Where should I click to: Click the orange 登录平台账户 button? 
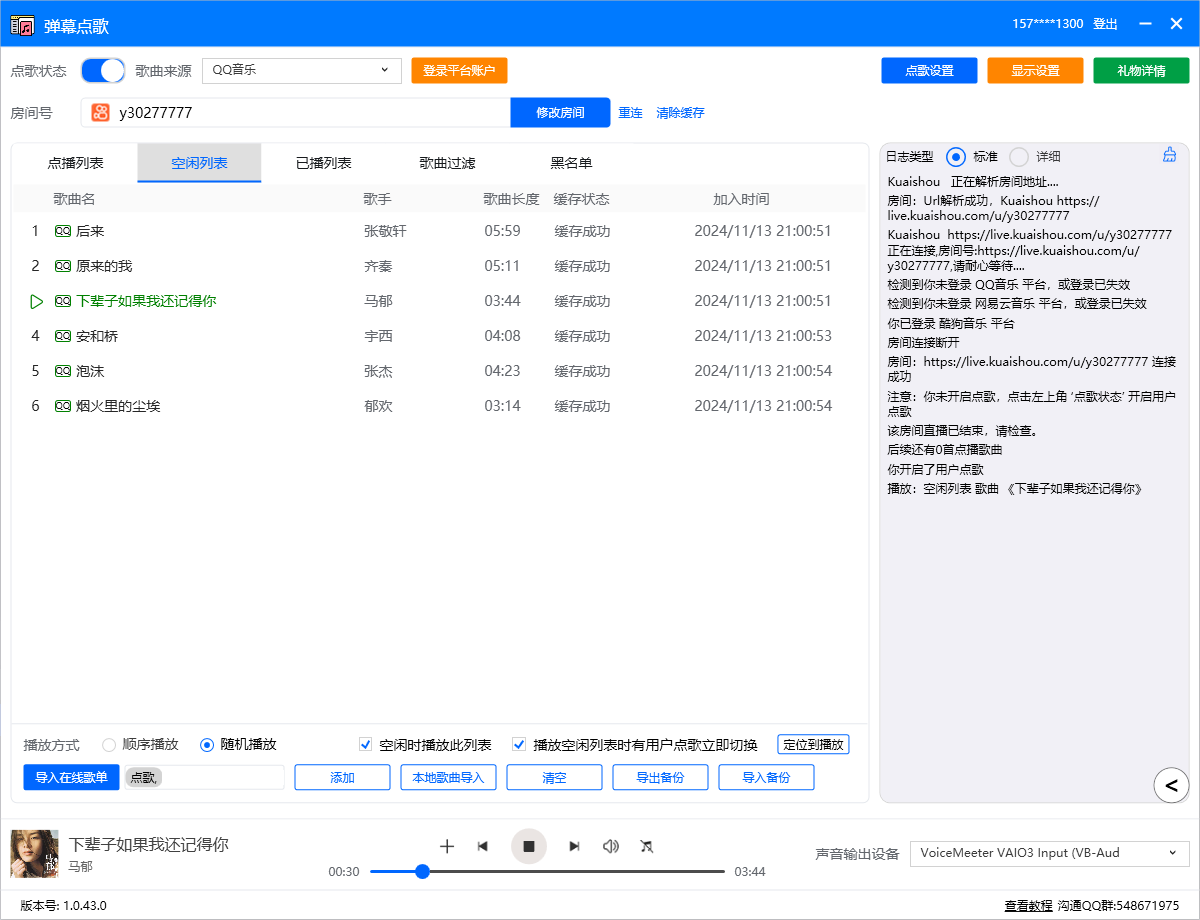click(459, 70)
